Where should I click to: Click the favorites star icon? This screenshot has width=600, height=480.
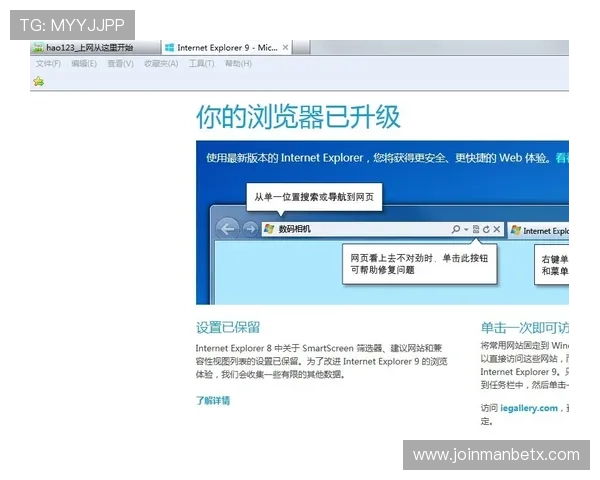39,81
